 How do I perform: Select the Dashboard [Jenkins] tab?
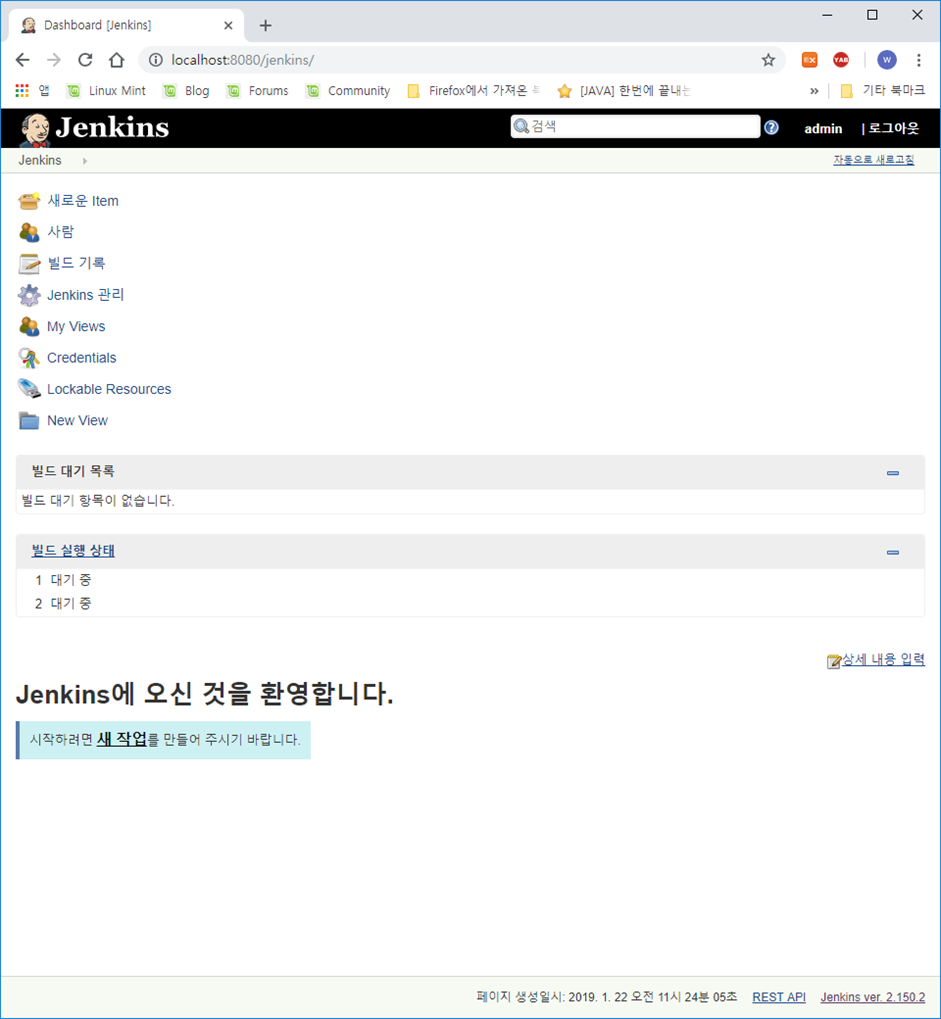pyautogui.click(x=125, y=25)
